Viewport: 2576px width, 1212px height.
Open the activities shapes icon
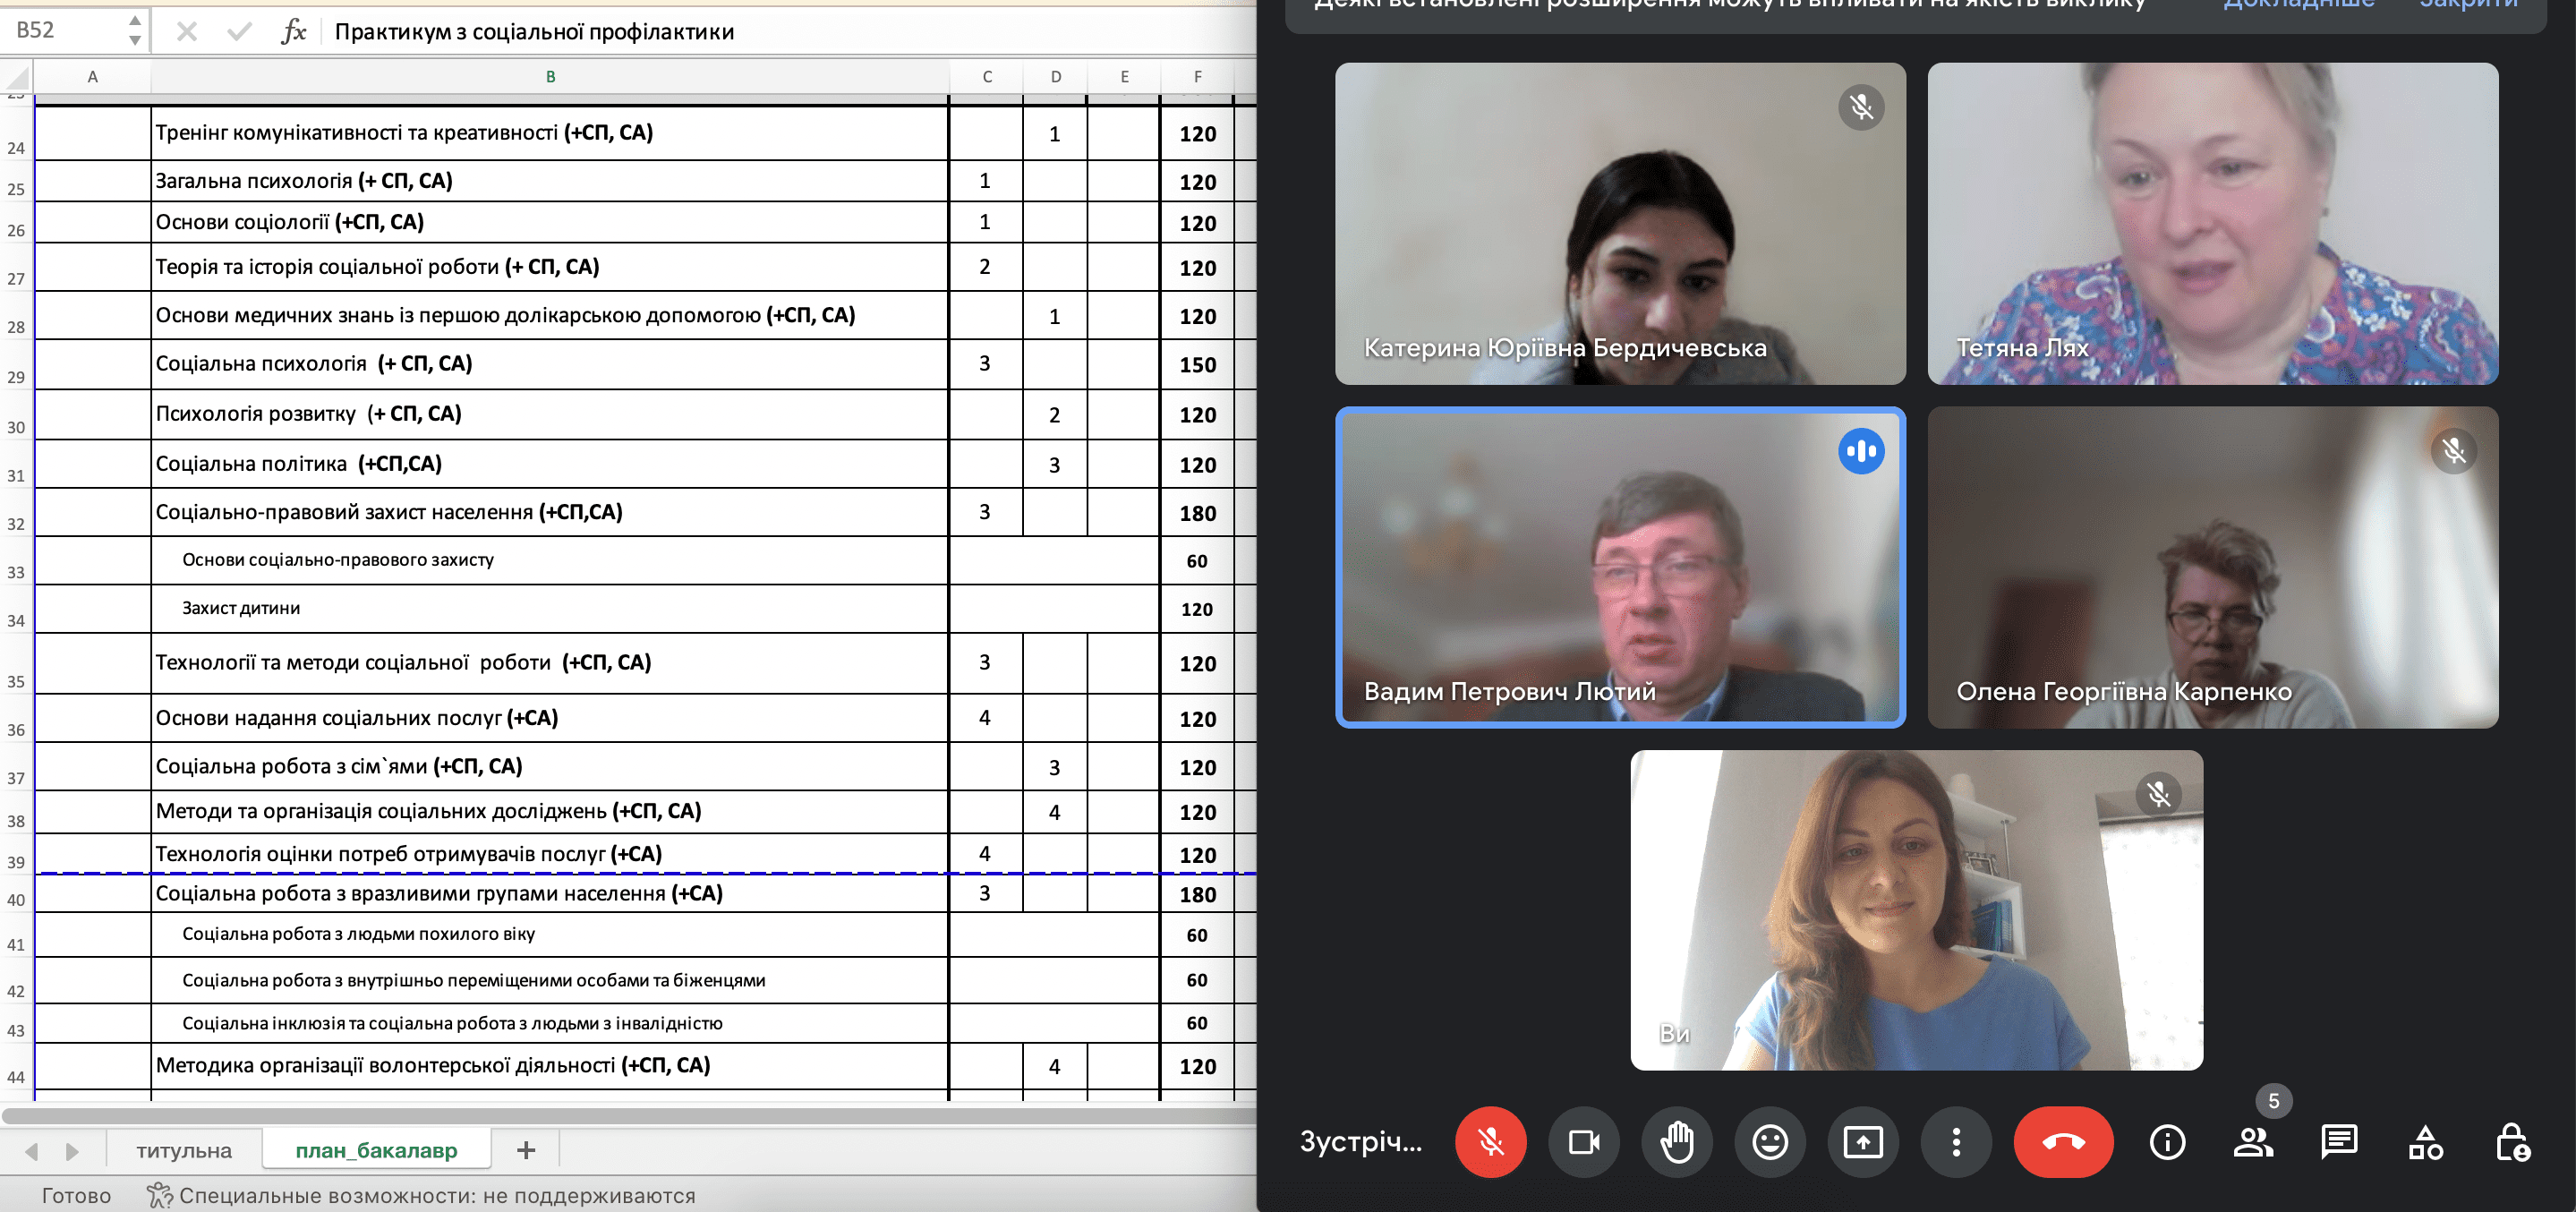point(2425,1141)
